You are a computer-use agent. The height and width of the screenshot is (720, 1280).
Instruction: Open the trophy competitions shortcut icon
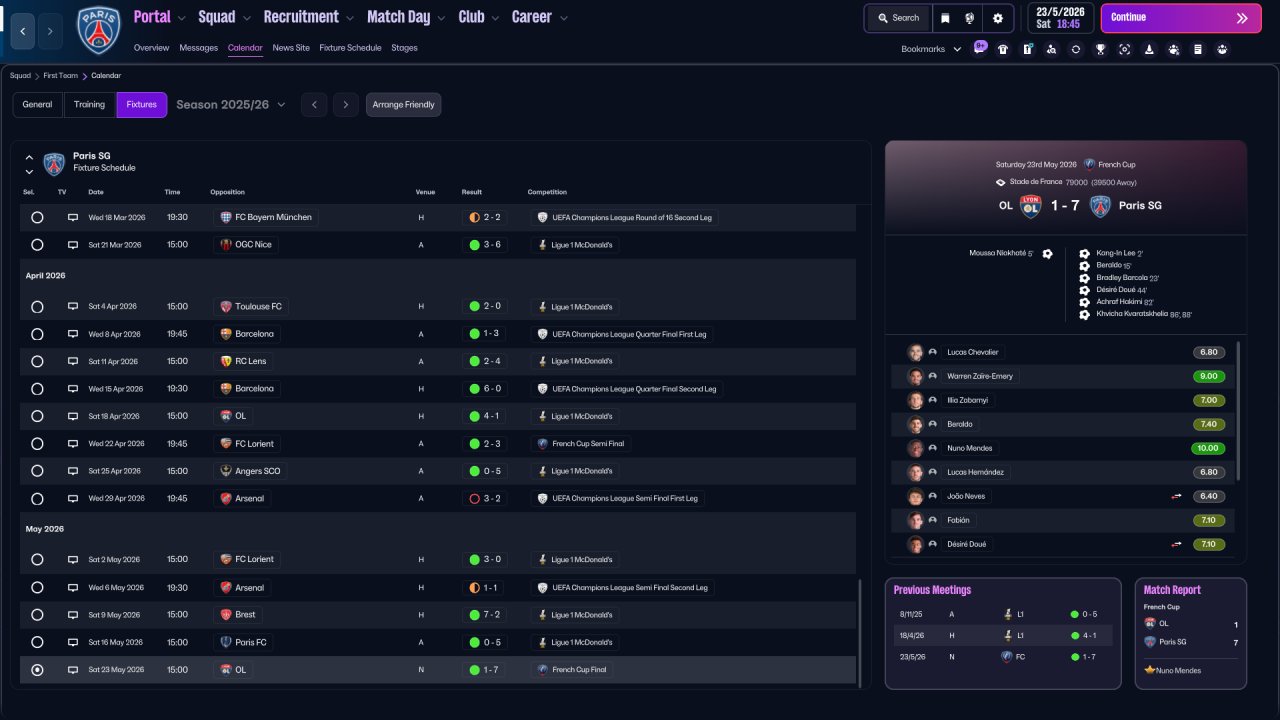pos(1100,49)
